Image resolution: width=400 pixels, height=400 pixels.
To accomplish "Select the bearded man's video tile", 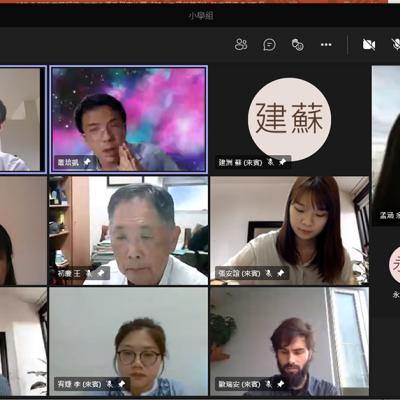I will pos(289,341).
